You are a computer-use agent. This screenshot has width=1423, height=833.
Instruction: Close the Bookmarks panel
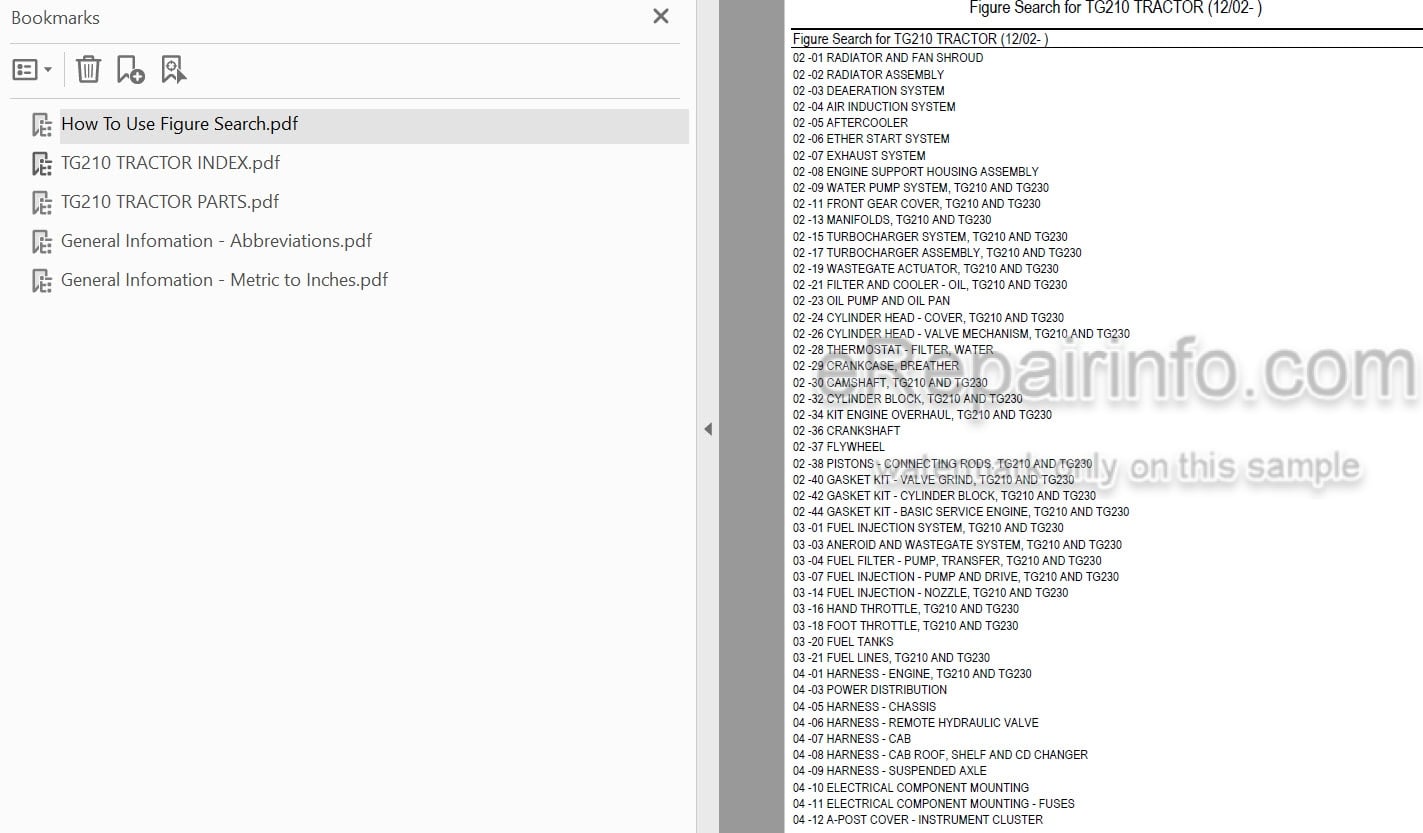pos(661,16)
